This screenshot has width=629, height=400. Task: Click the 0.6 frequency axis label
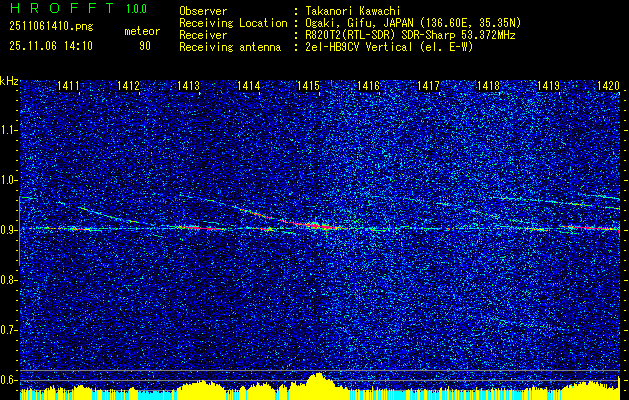[x=9, y=380]
